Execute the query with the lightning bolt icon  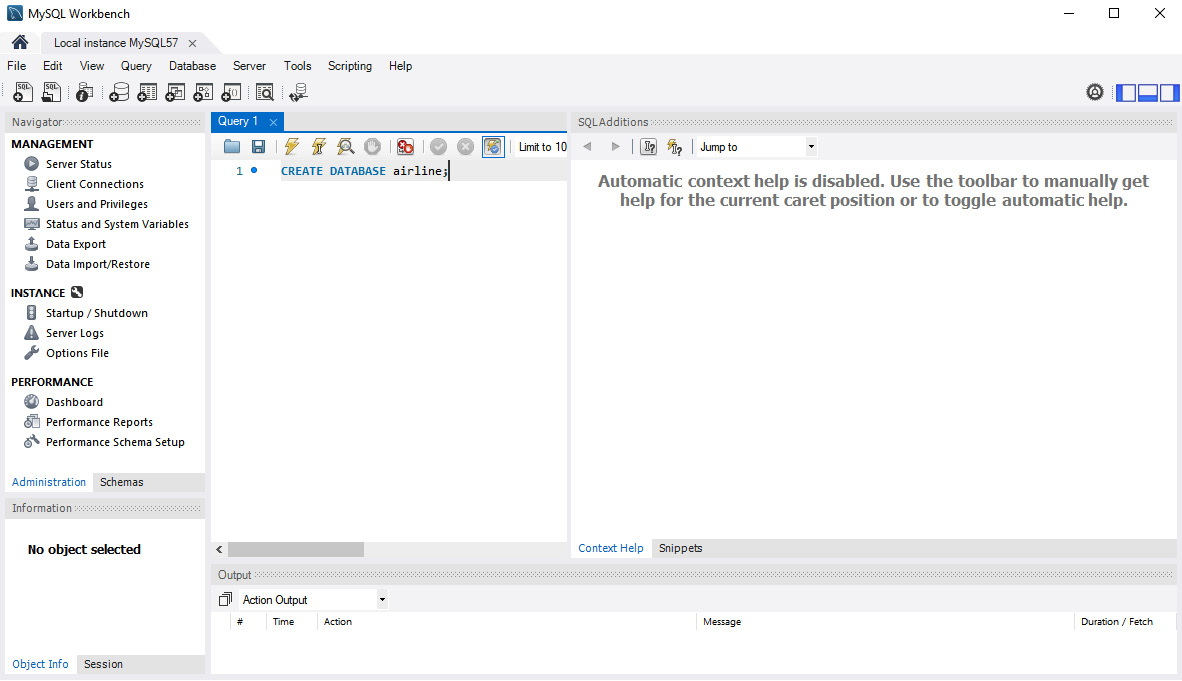tap(291, 147)
